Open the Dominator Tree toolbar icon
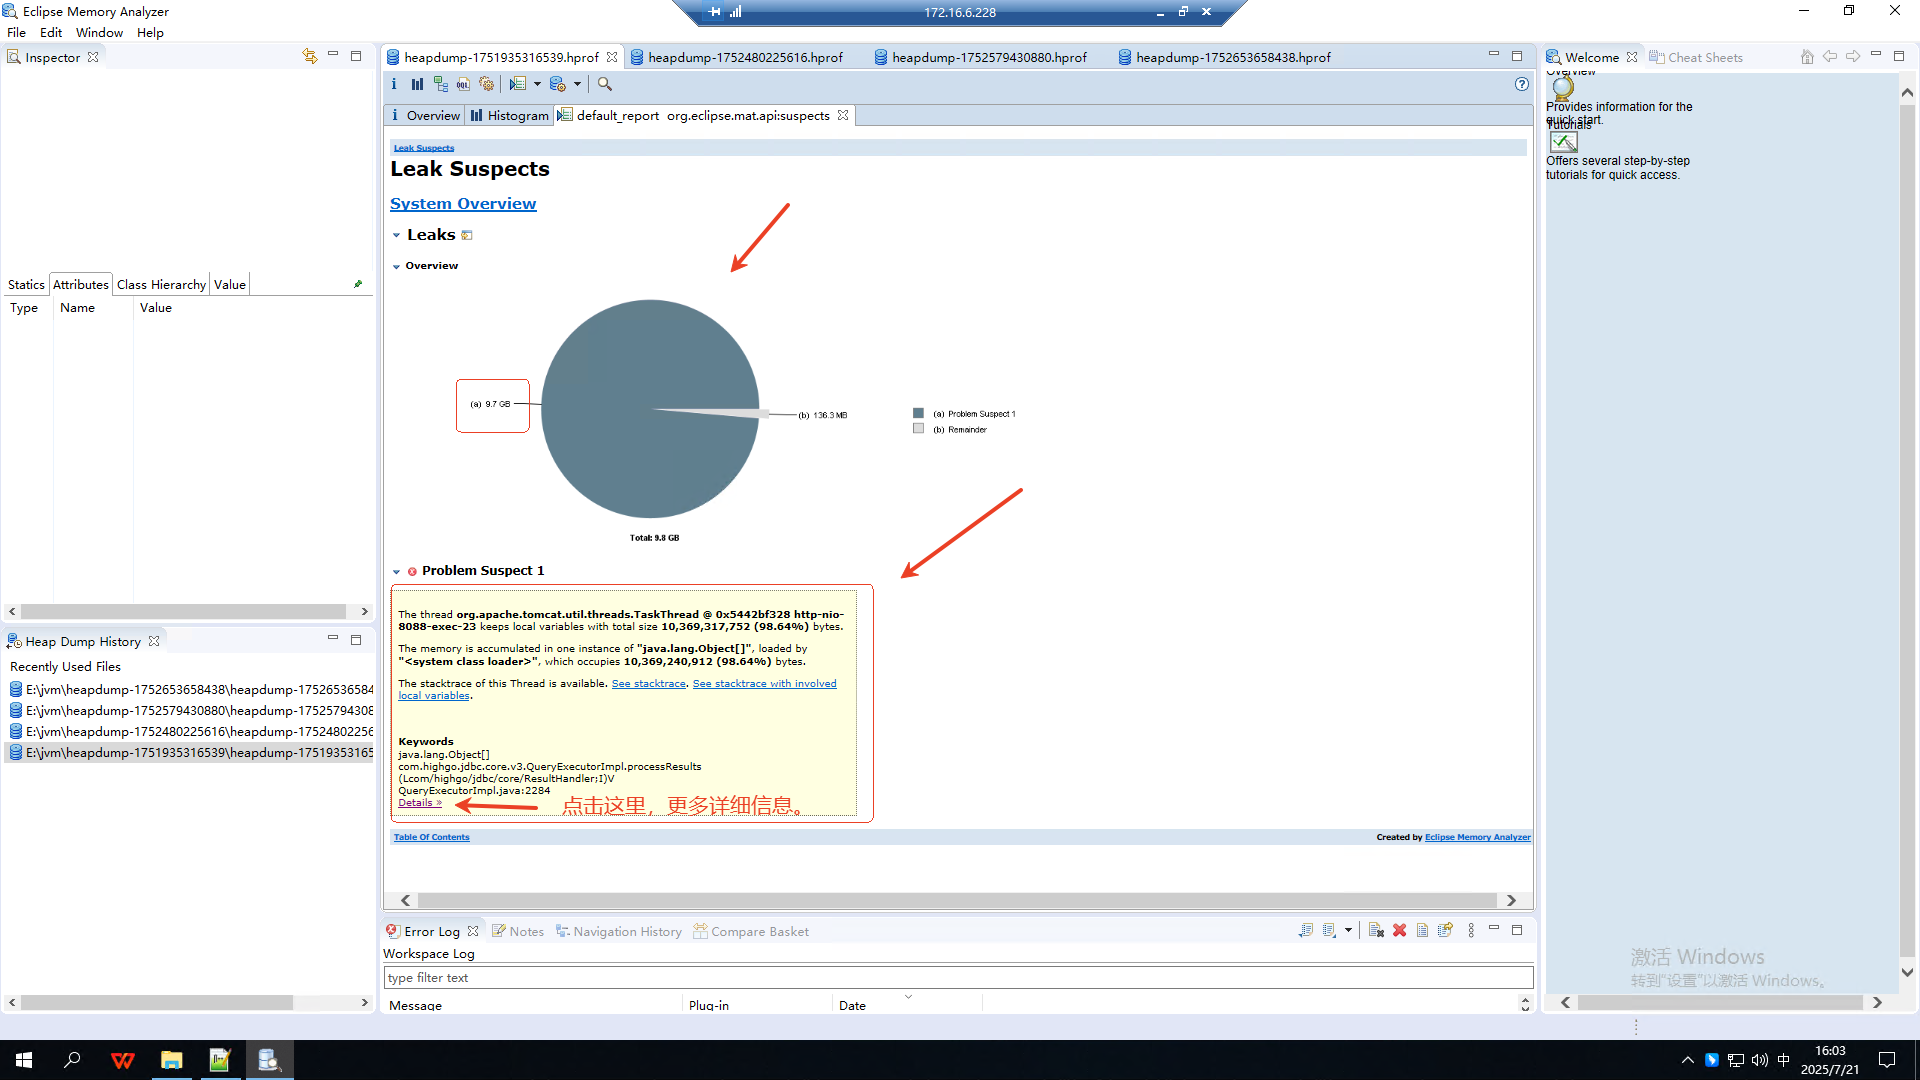 point(440,85)
